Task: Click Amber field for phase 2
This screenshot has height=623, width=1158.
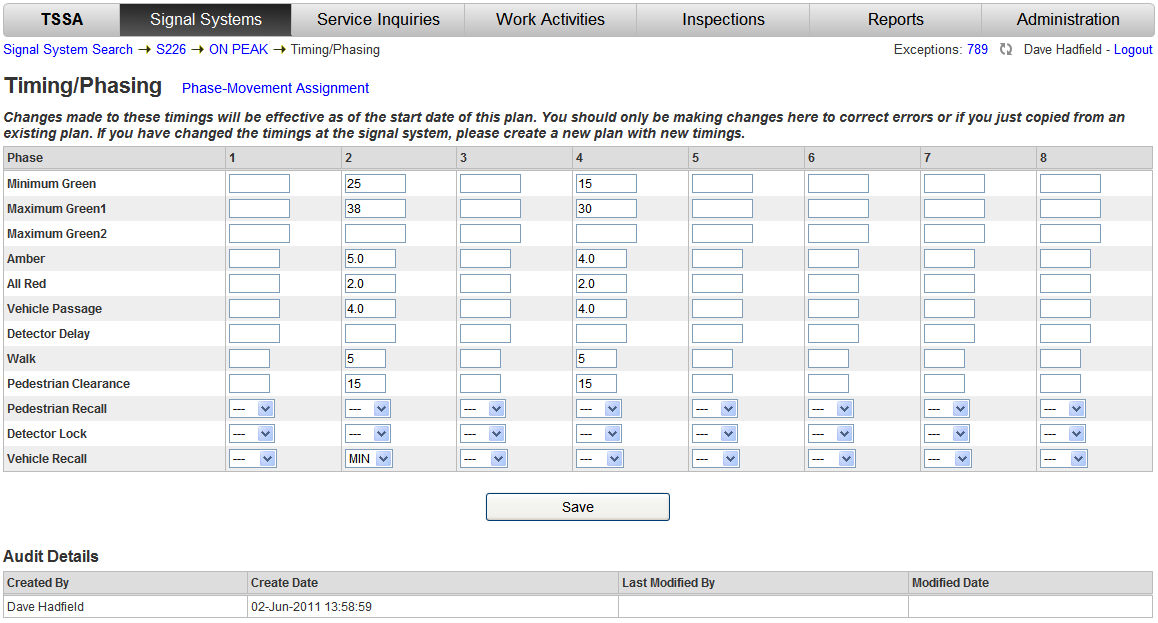Action: click(370, 259)
